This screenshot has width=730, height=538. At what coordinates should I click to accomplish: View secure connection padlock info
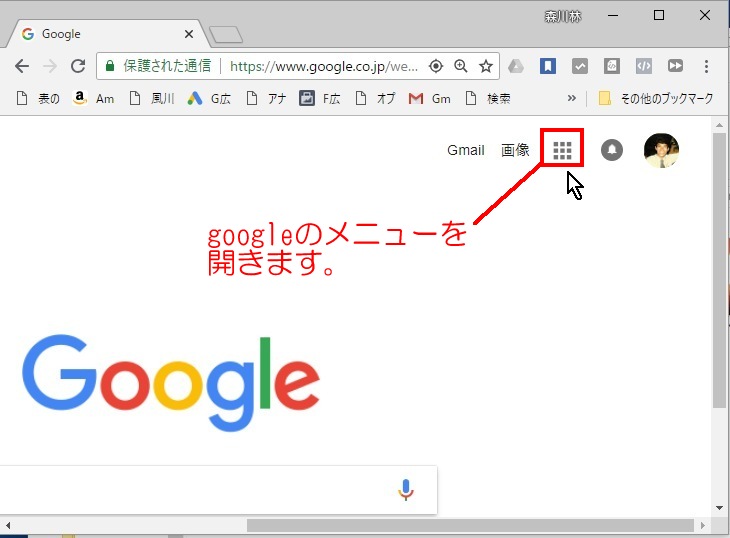click(x=110, y=66)
